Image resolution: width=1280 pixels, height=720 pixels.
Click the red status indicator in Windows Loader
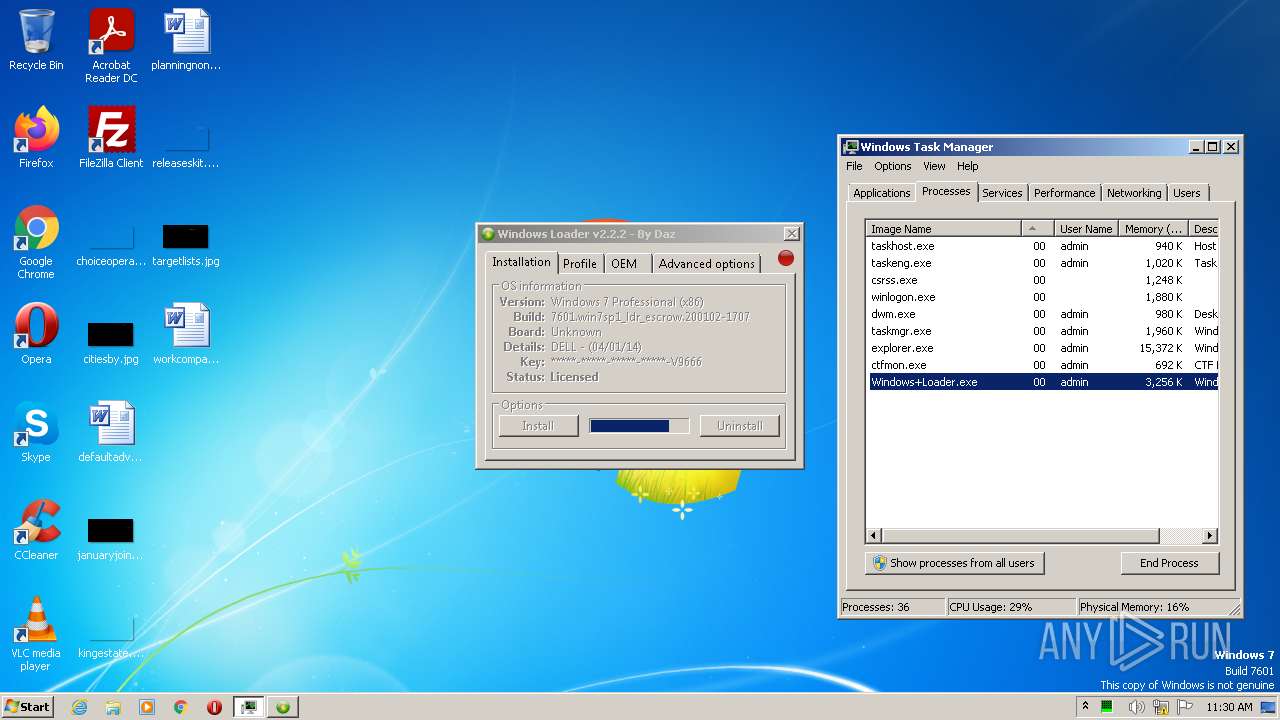click(786, 258)
